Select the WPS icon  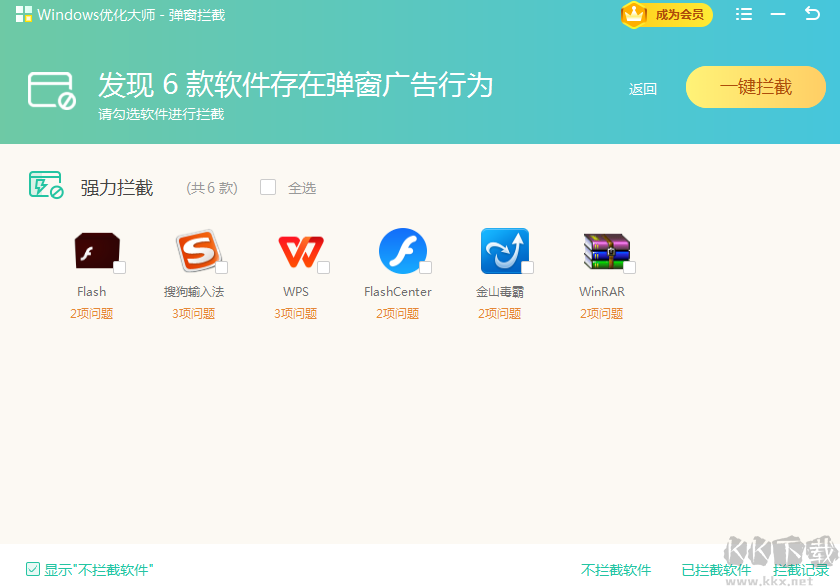[299, 251]
